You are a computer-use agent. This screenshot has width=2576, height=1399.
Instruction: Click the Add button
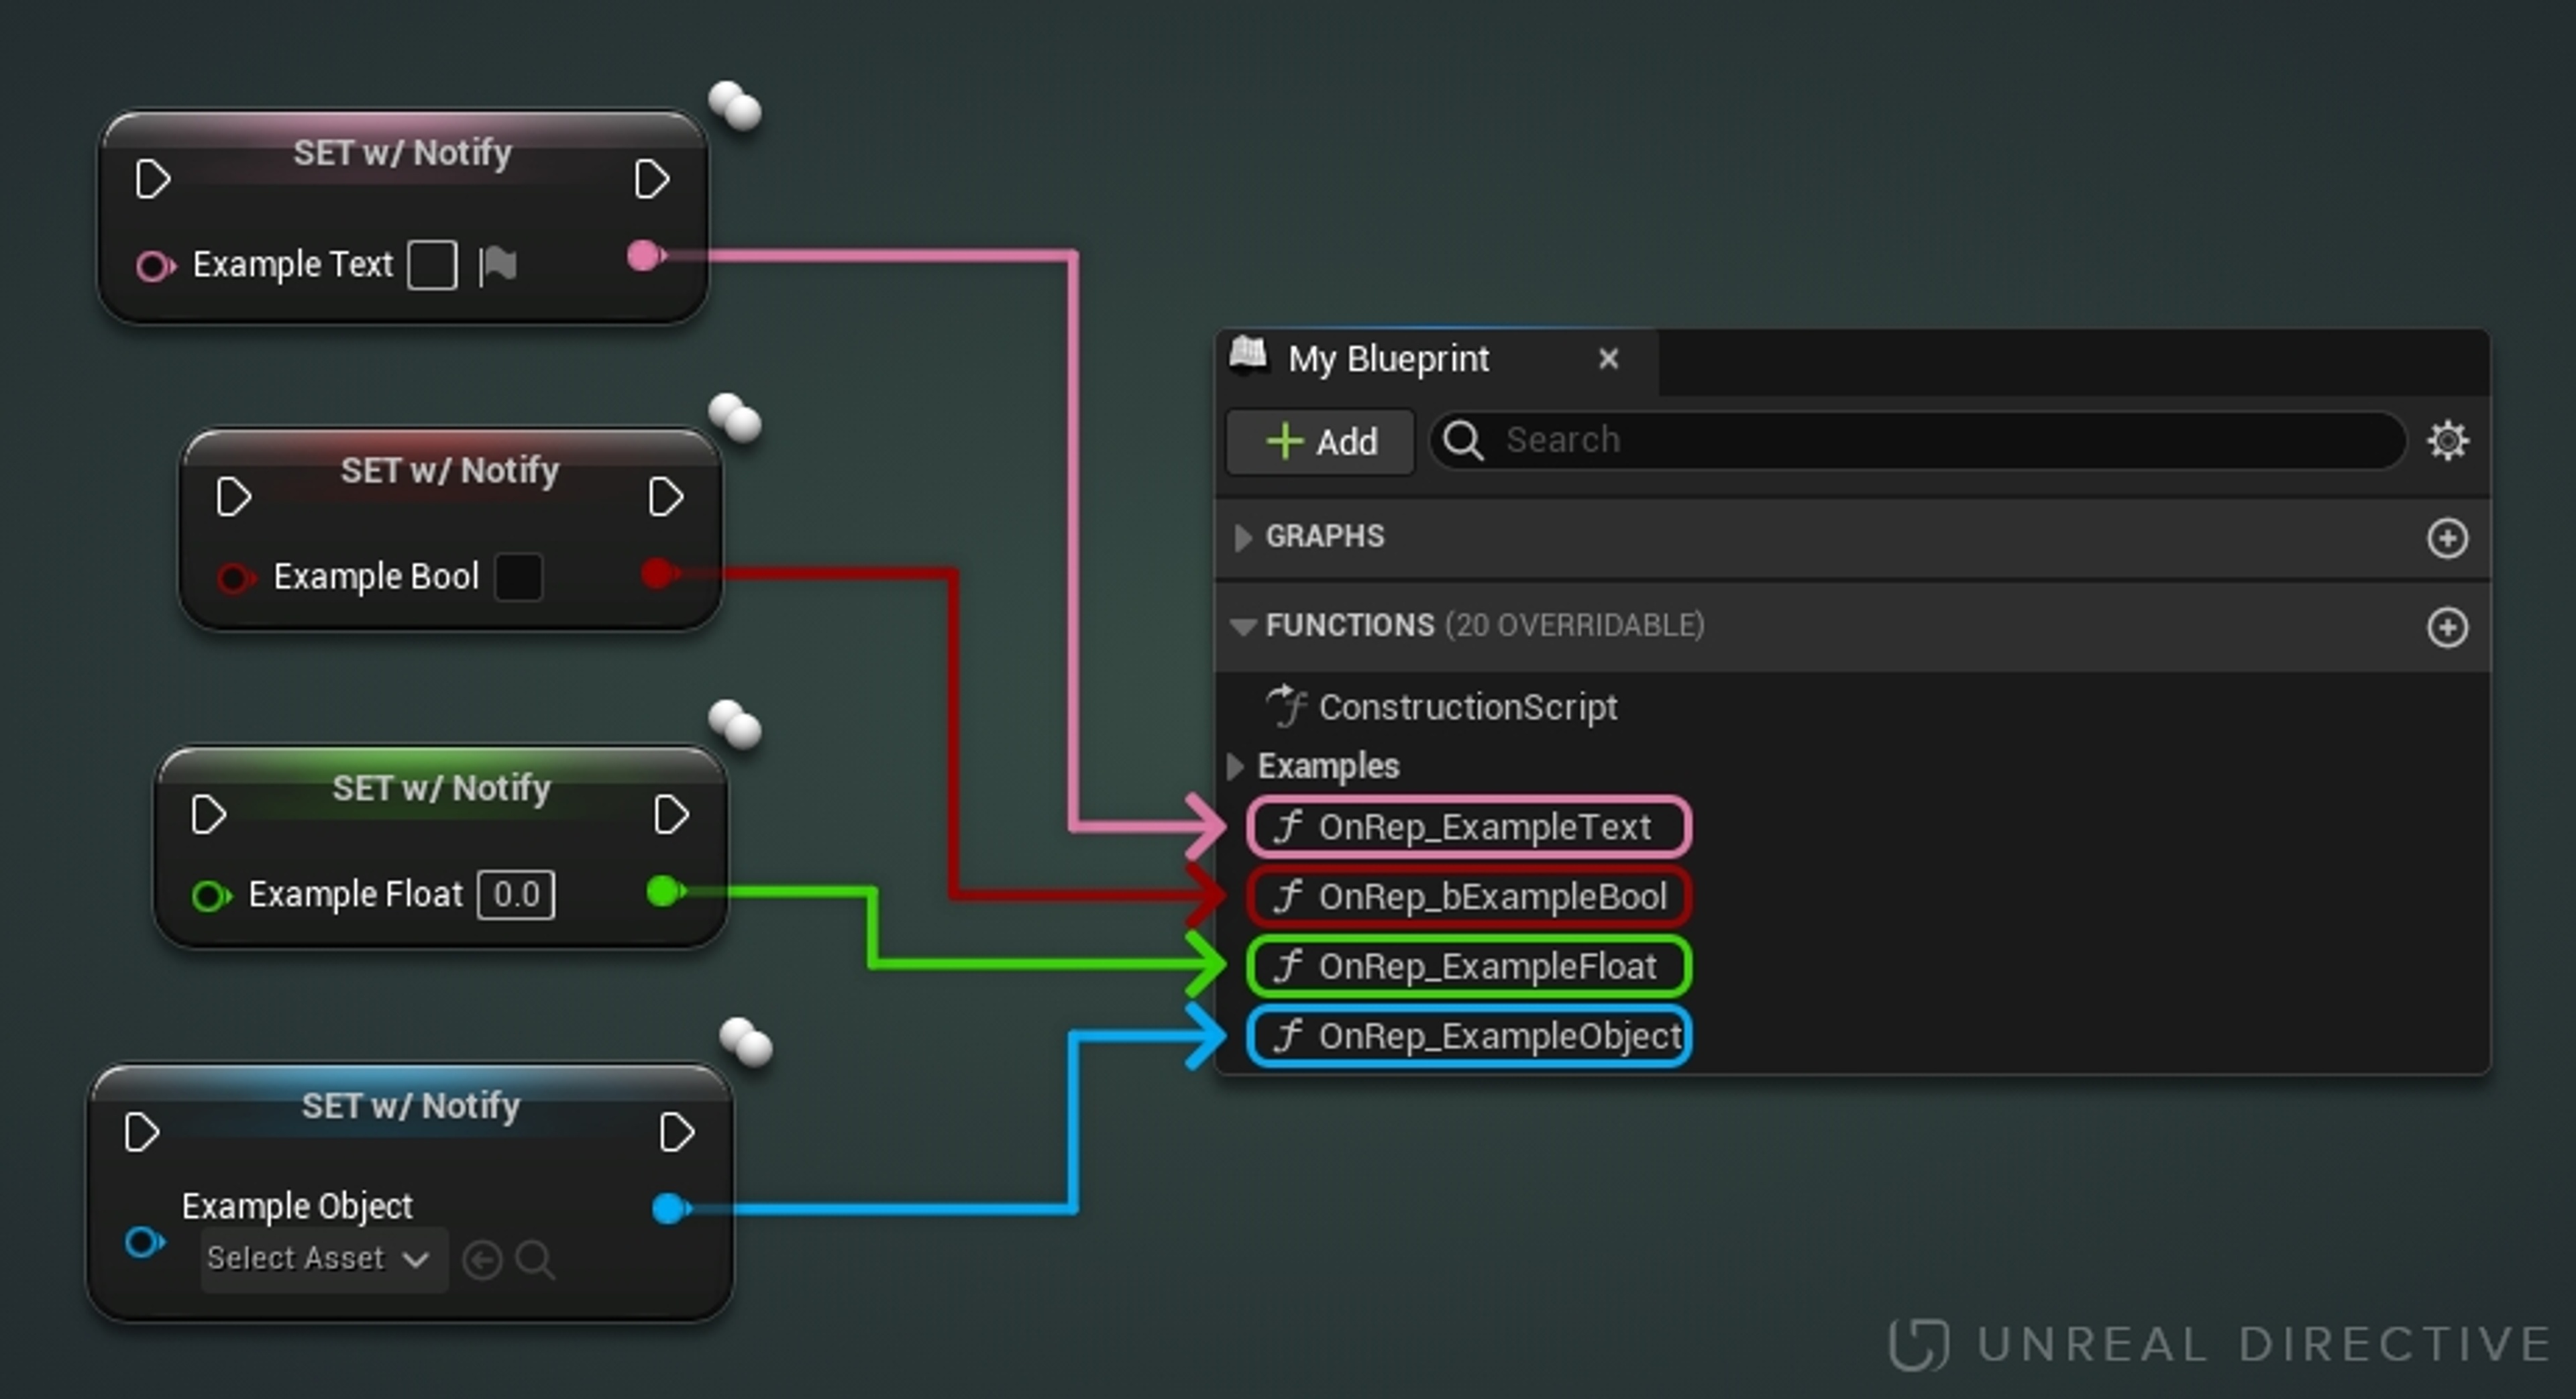tap(1320, 441)
